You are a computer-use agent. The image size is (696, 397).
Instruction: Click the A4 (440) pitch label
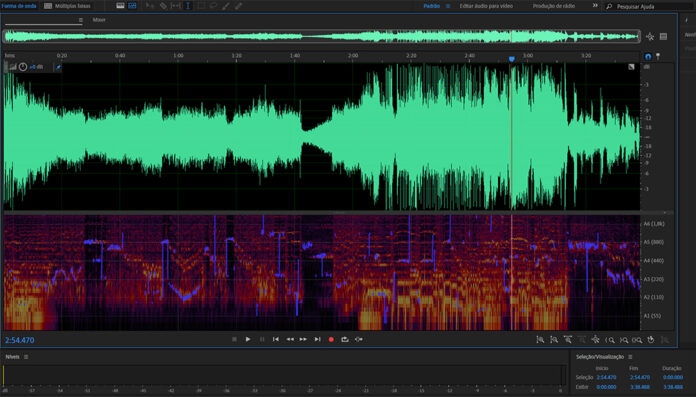[x=653, y=261]
